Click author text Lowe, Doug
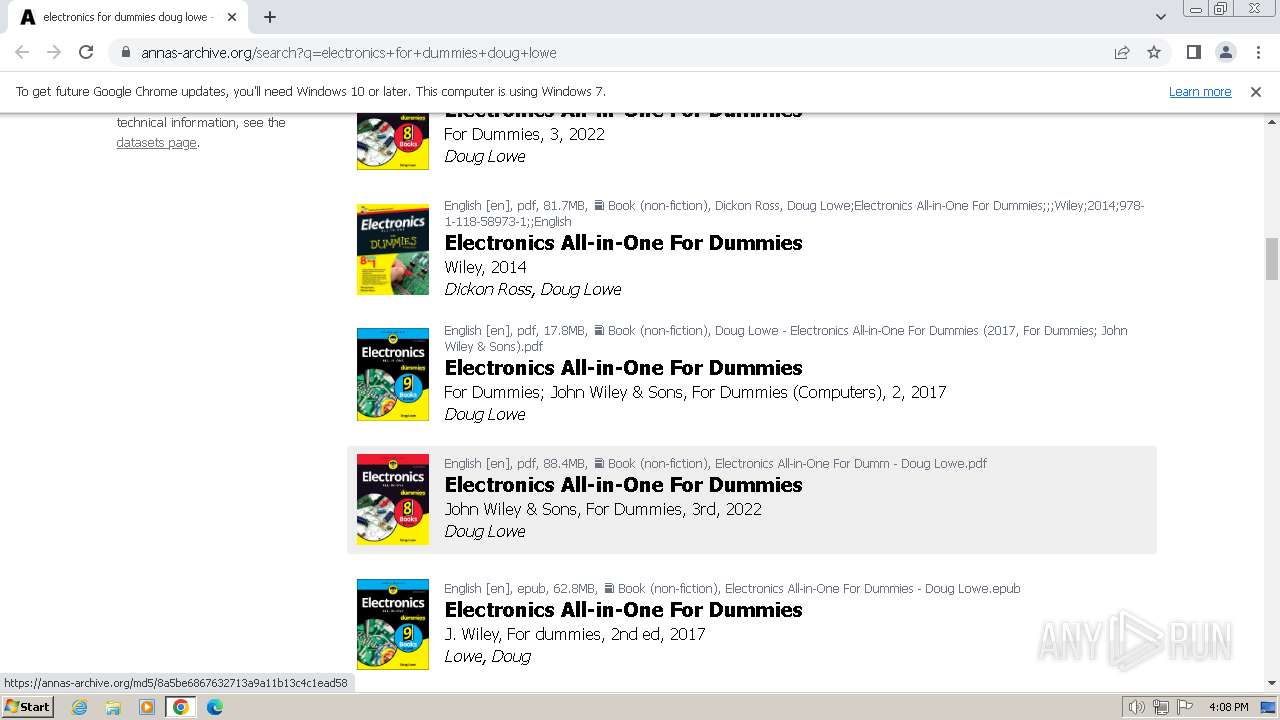The height and width of the screenshot is (720, 1280). 487,656
